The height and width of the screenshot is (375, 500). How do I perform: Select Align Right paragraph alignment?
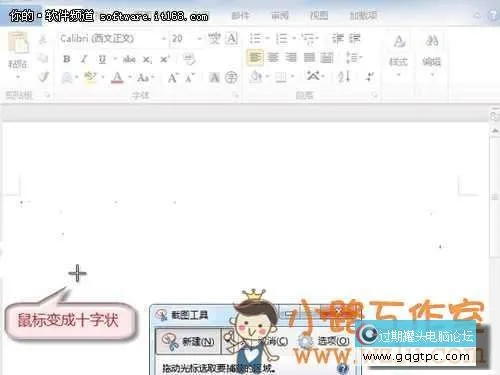pyautogui.click(x=291, y=58)
